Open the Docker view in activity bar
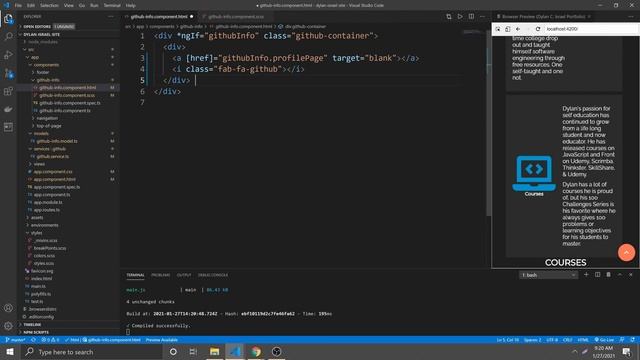640x360 pixels. click(x=8, y=109)
